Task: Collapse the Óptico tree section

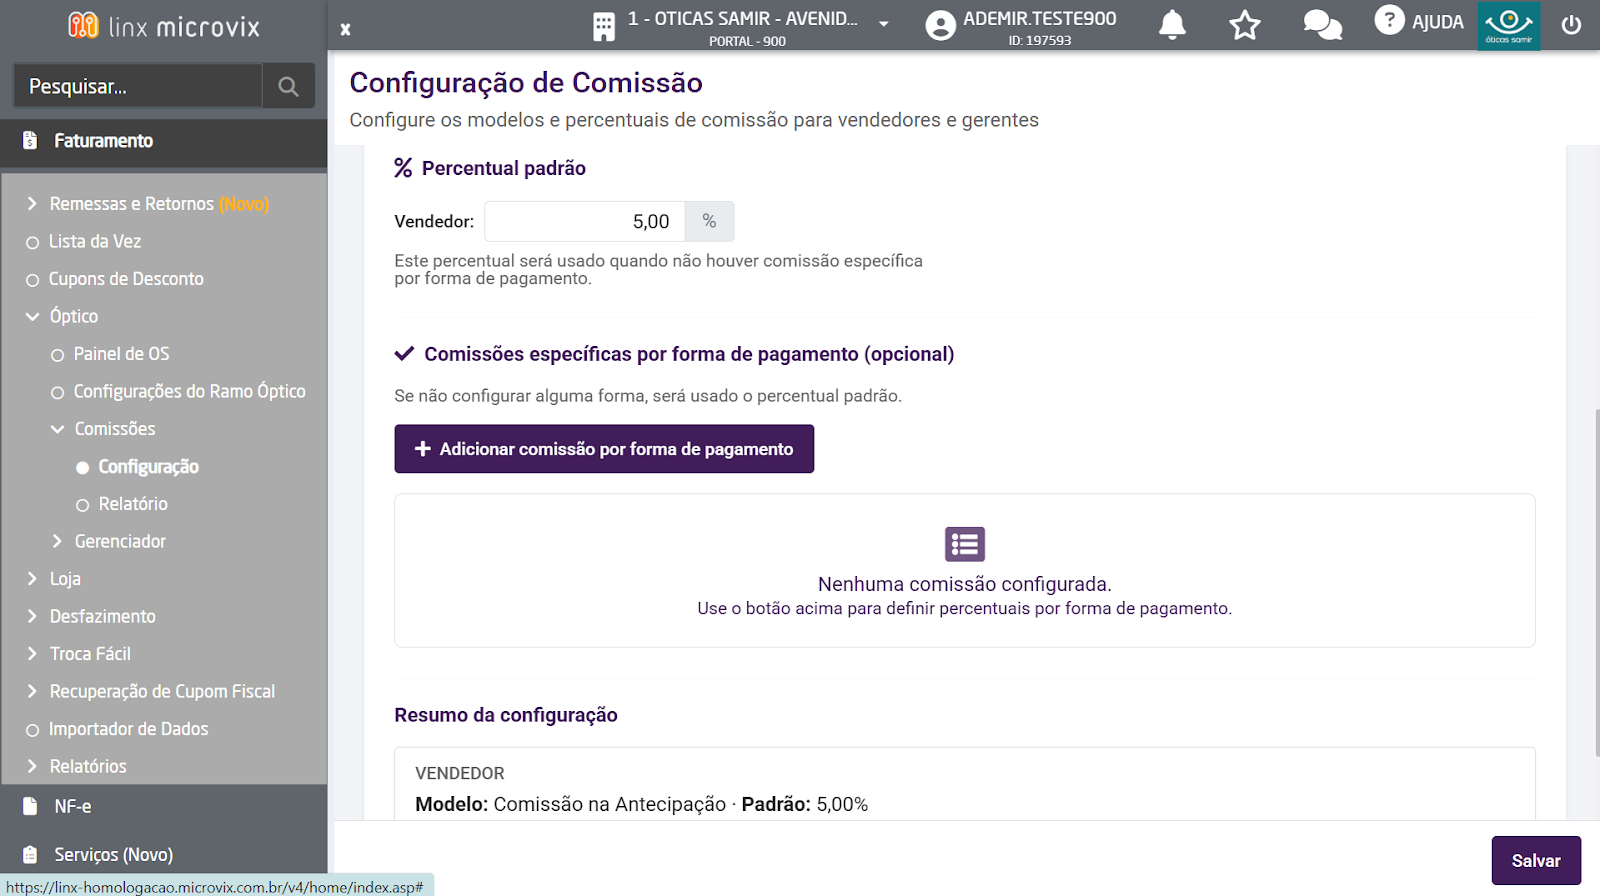Action: [33, 316]
